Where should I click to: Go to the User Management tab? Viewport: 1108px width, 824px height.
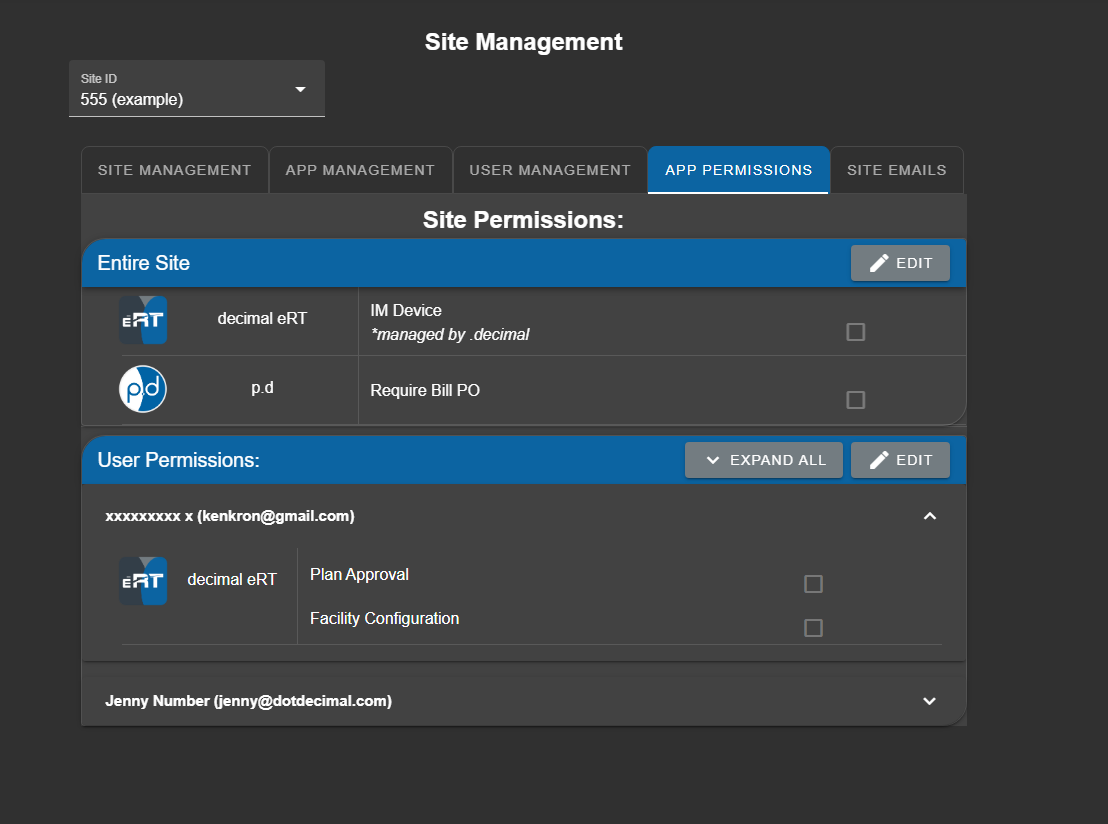pyautogui.click(x=550, y=170)
